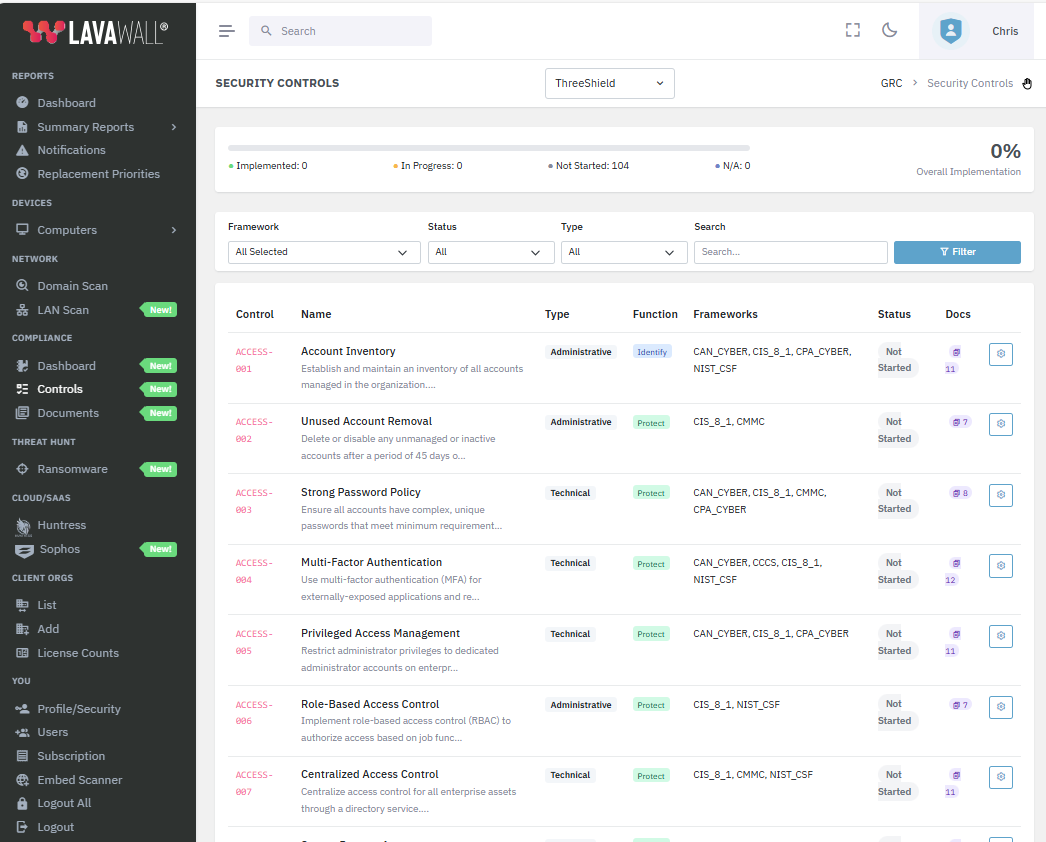This screenshot has height=842, width=1046.
Task: Open LAN Scan in sidebar
Action: 63,310
